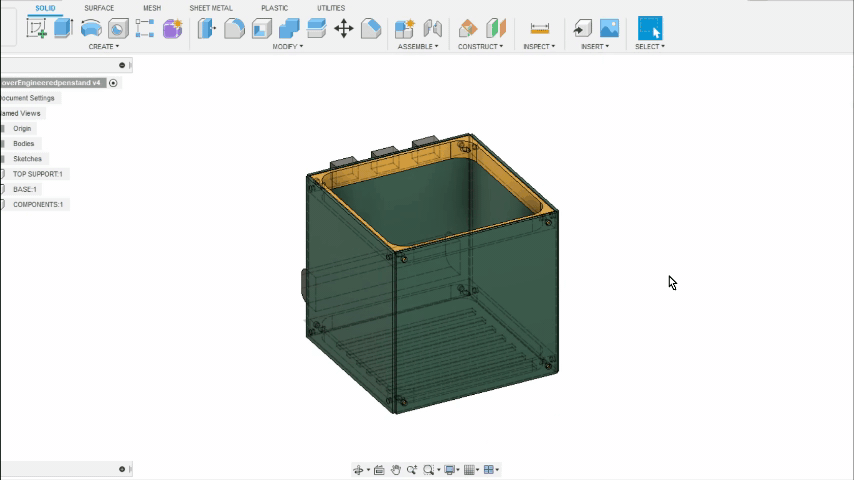Activate the overEngineeredpenstand v4 component radio button

pyautogui.click(x=113, y=83)
